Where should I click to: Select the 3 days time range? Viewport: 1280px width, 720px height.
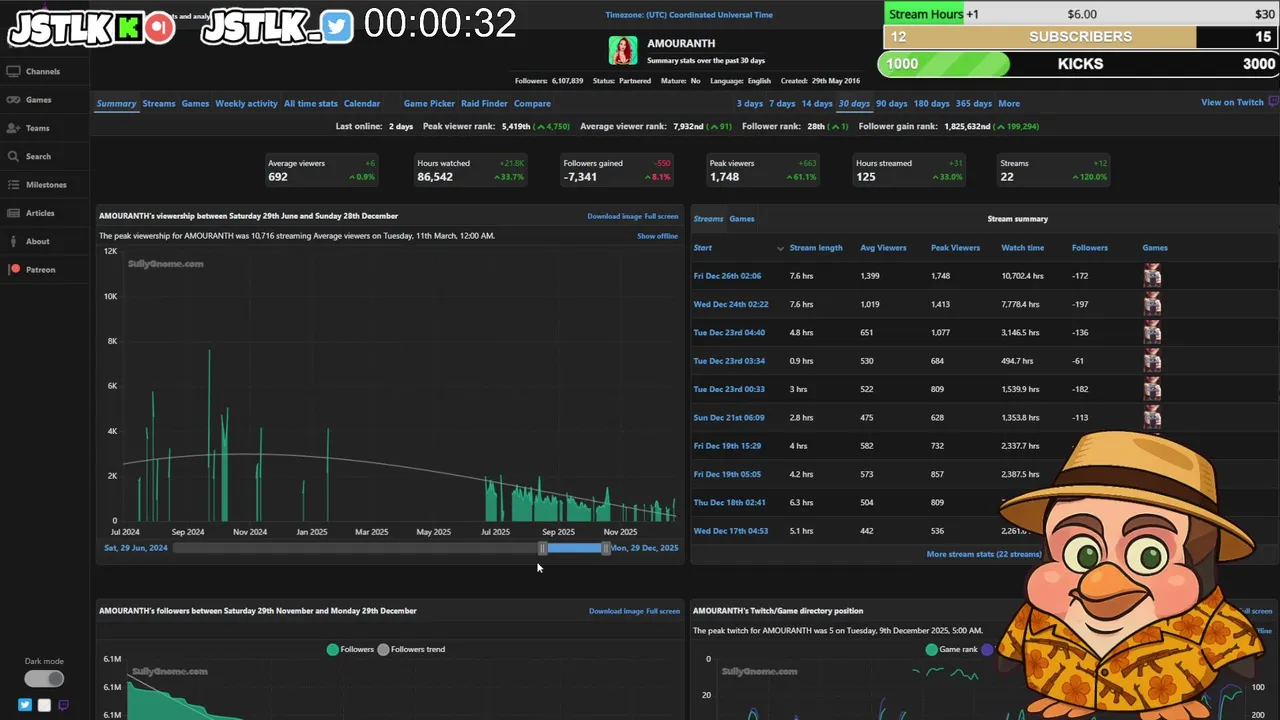(750, 103)
